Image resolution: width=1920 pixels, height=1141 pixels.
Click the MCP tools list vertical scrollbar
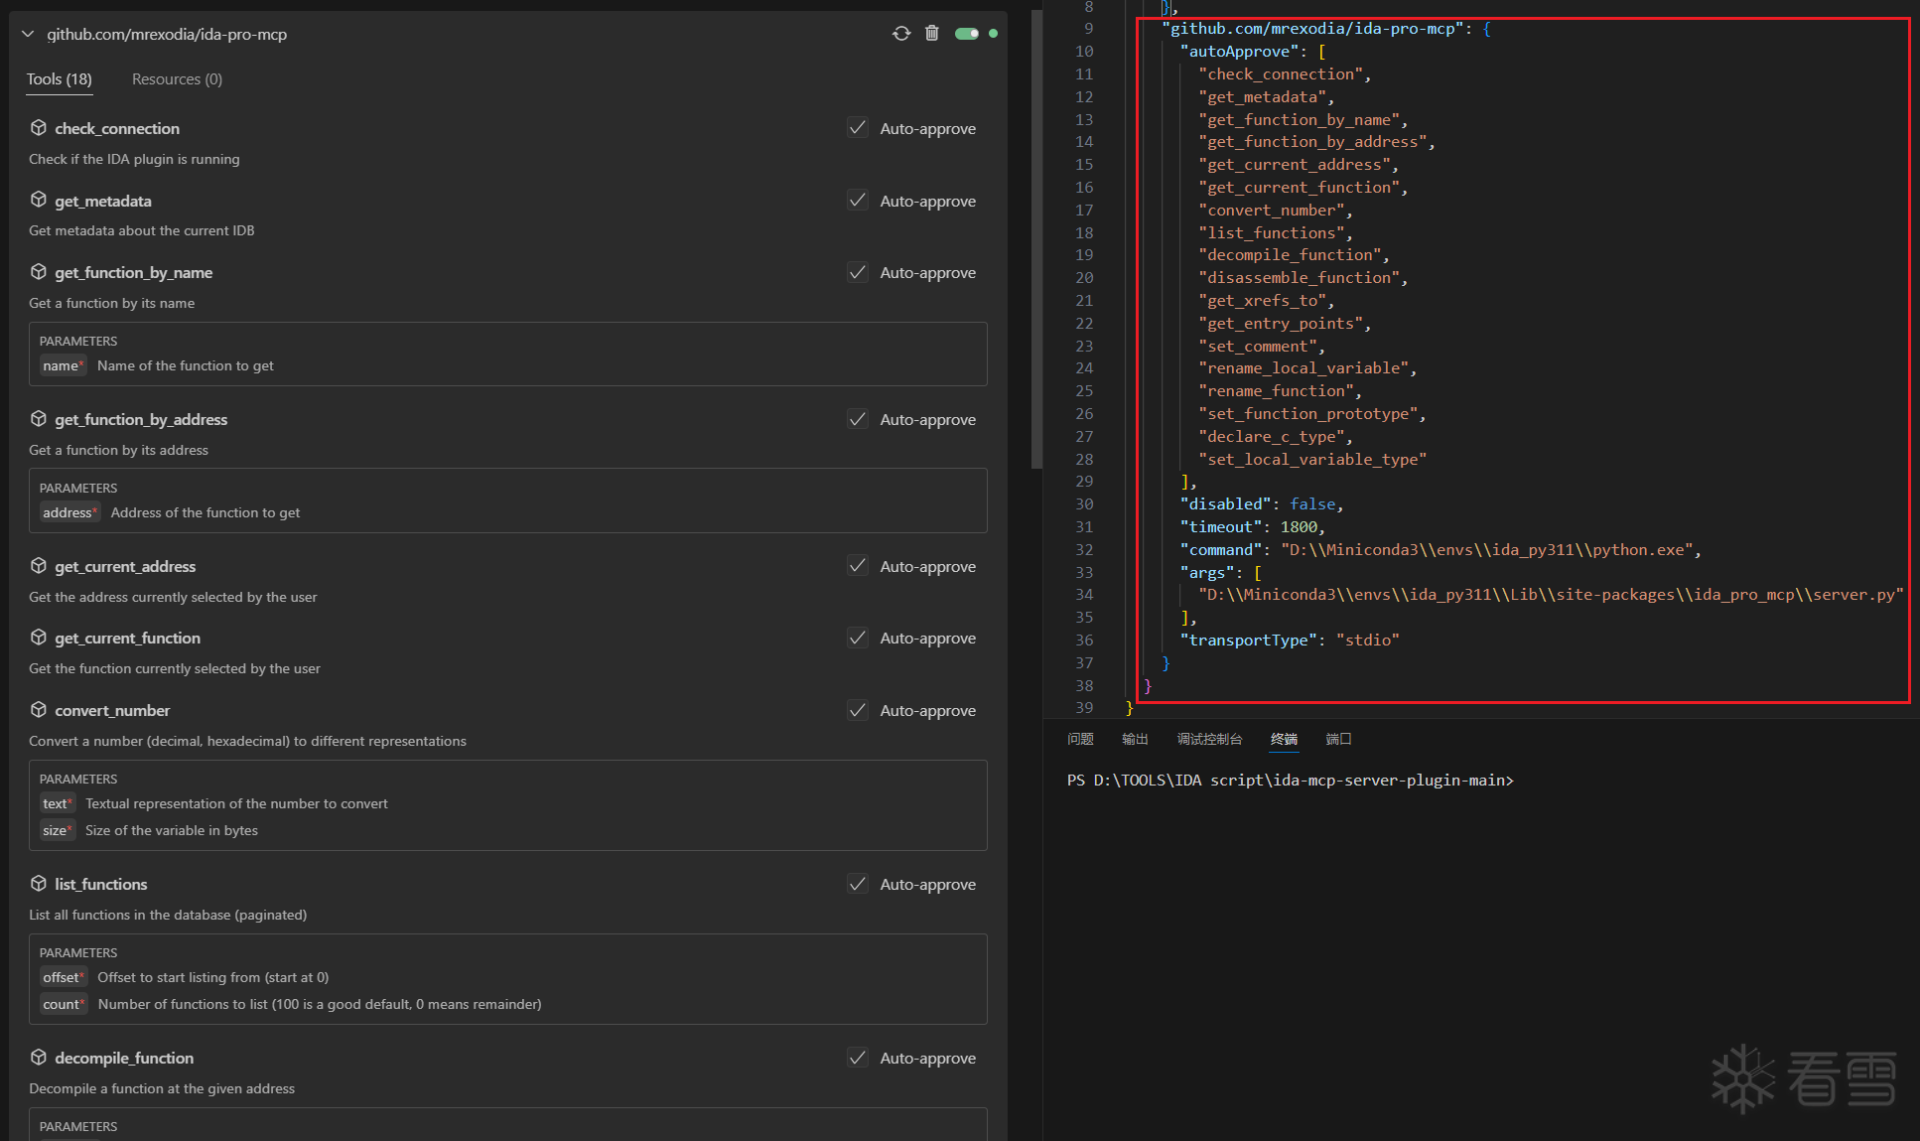[x=1036, y=240]
